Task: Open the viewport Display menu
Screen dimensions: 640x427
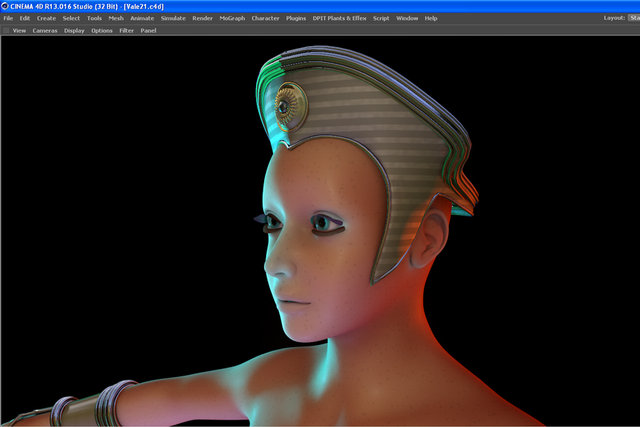Action: point(74,31)
